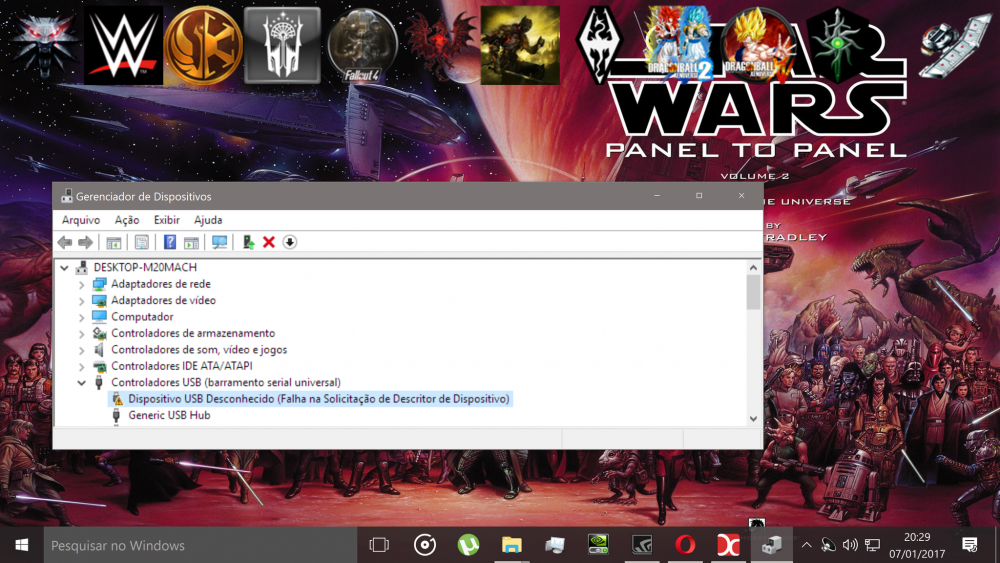1000x563 pixels.
Task: Click the Help toolbar icon with question mark
Action: click(x=170, y=242)
